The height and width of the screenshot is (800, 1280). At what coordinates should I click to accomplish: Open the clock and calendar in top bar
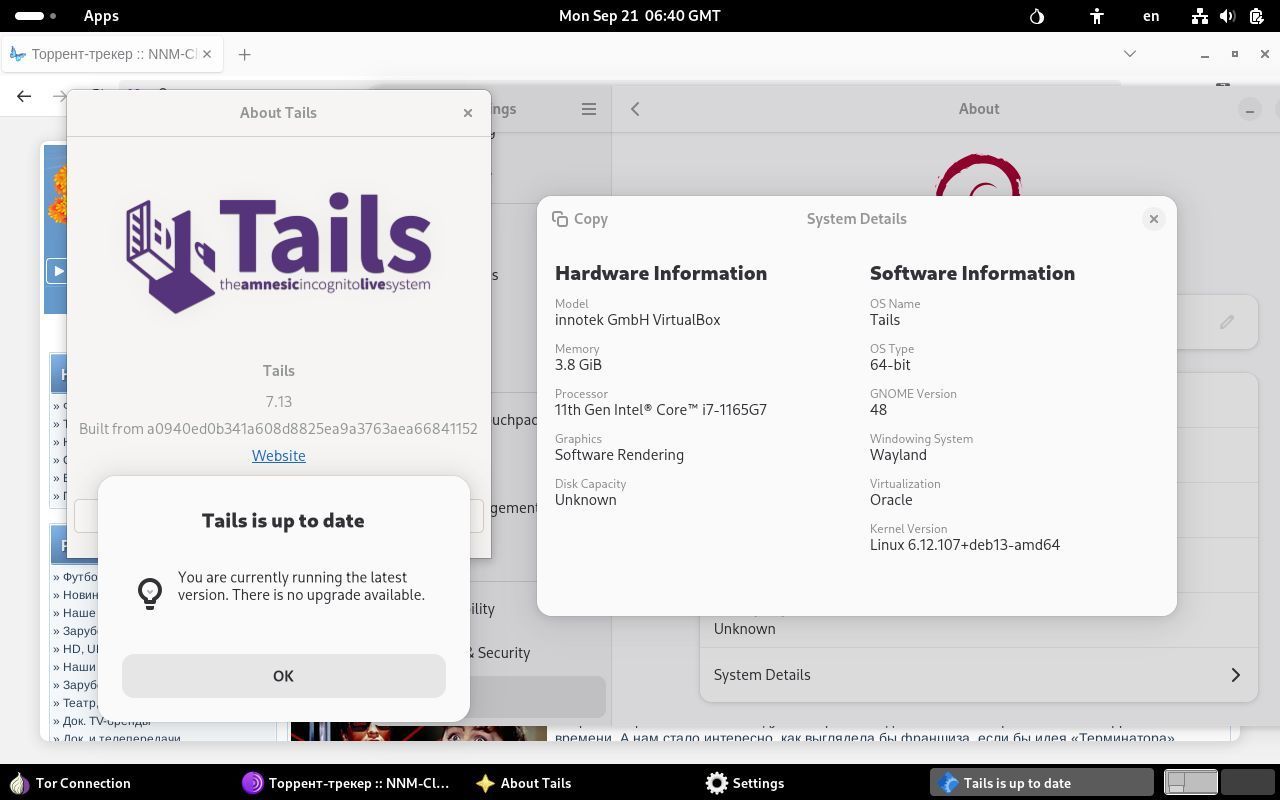point(639,16)
